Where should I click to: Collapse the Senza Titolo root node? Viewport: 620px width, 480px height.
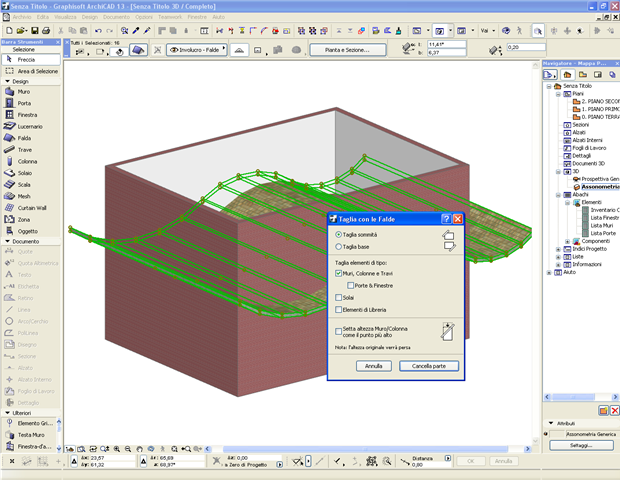[549, 86]
